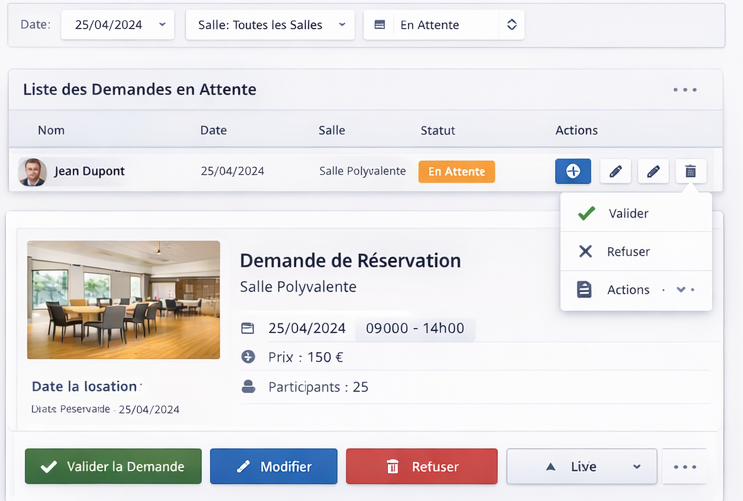Click the up-down arrows of status filter
This screenshot has width=743, height=501.
point(512,25)
